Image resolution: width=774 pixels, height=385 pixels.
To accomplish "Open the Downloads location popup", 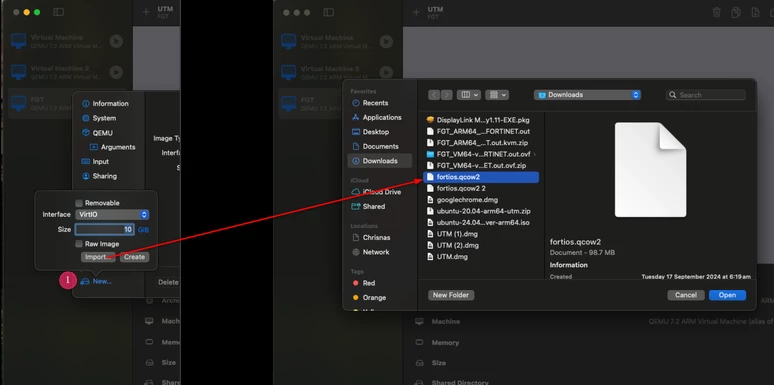I will pyautogui.click(x=587, y=95).
